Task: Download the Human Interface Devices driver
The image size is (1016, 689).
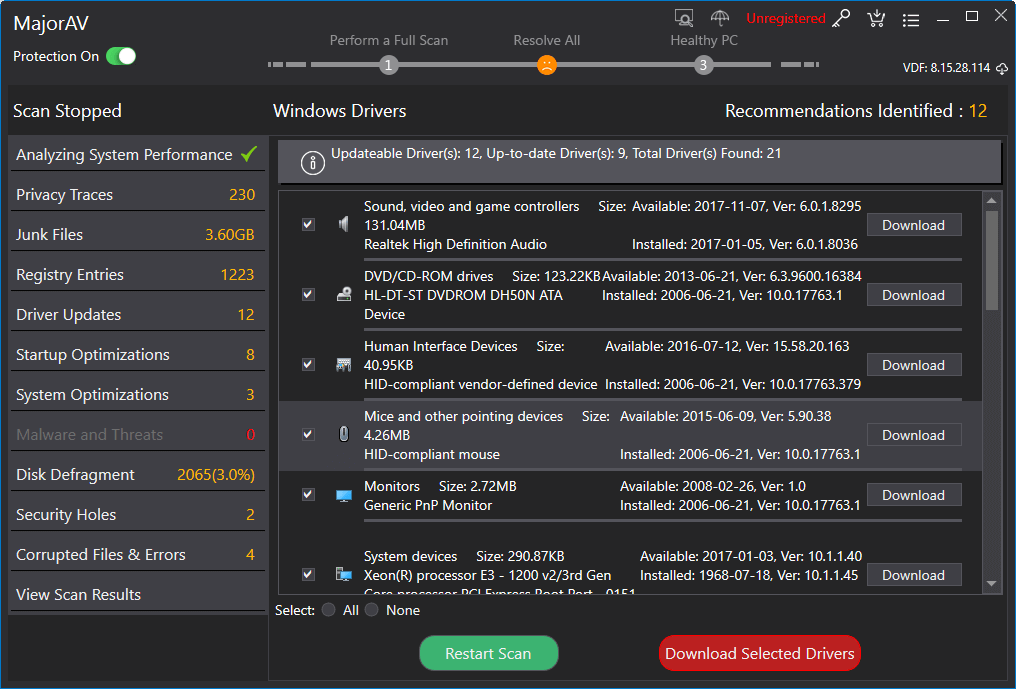Action: pyautogui.click(x=914, y=365)
